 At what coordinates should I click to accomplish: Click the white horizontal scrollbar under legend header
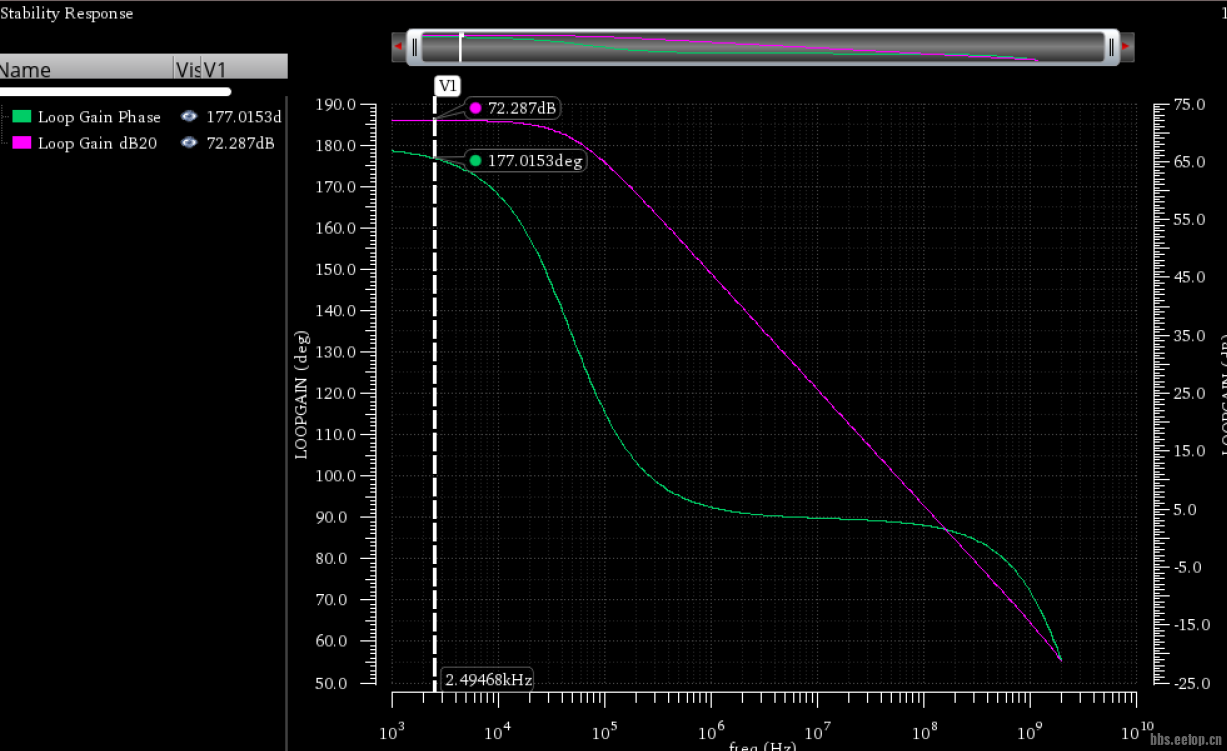(115, 91)
